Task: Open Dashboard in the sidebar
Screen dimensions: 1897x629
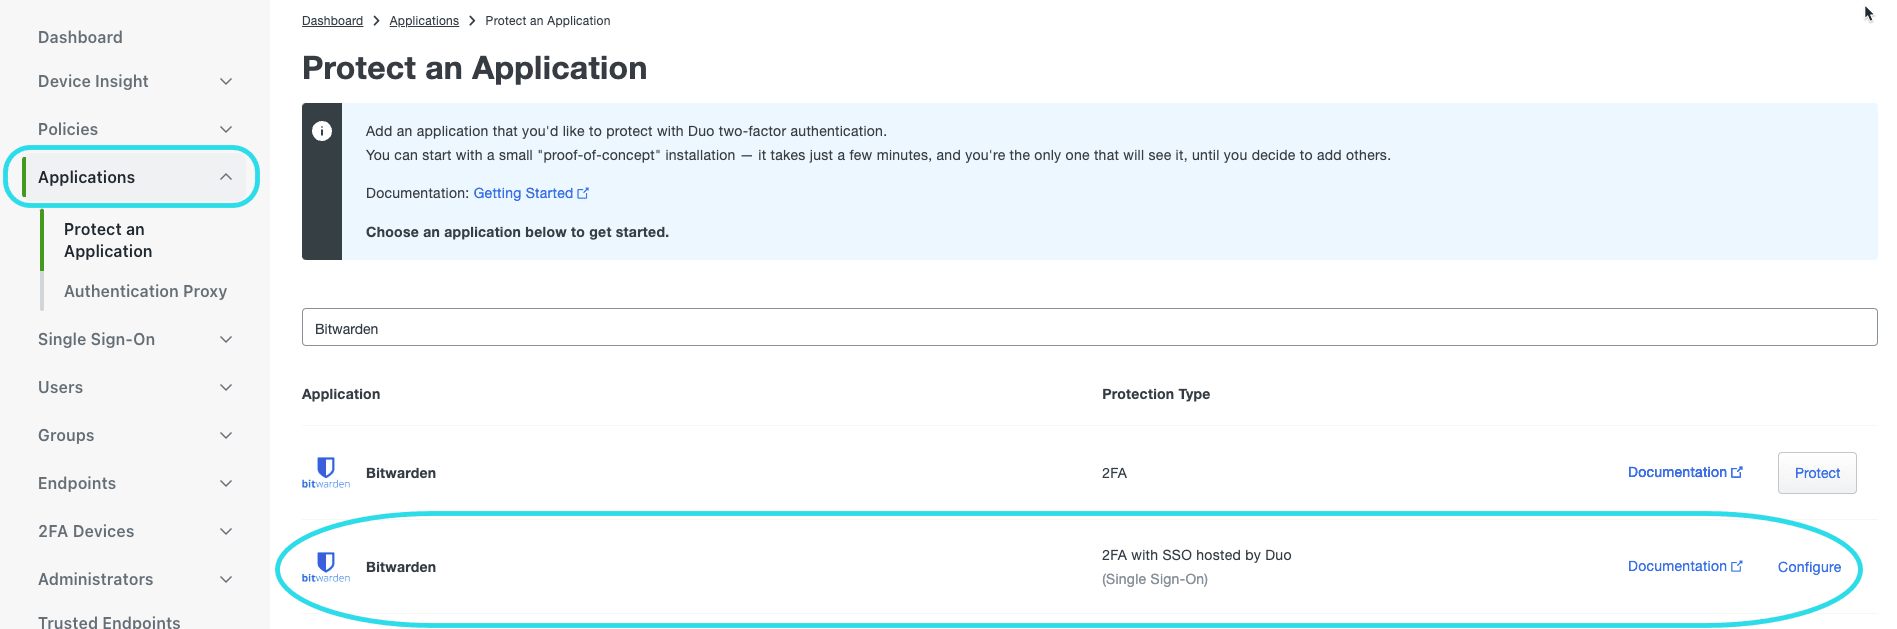Action: click(x=80, y=37)
